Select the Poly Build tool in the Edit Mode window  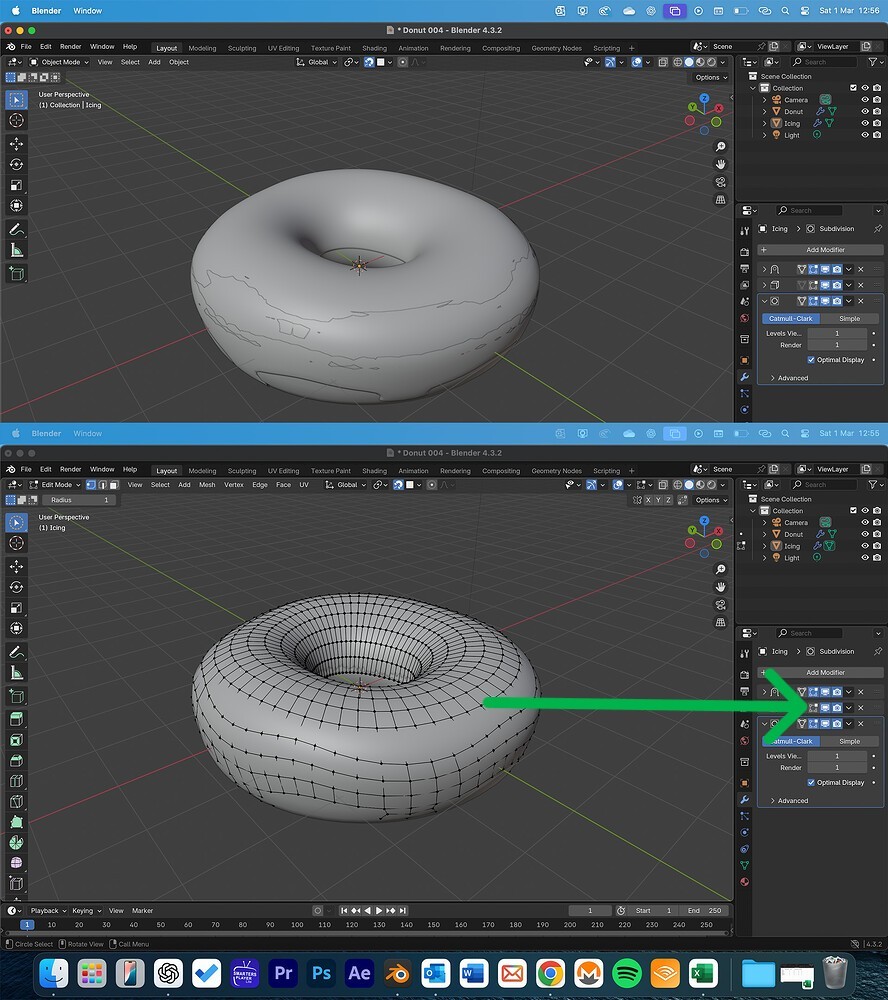(17, 822)
